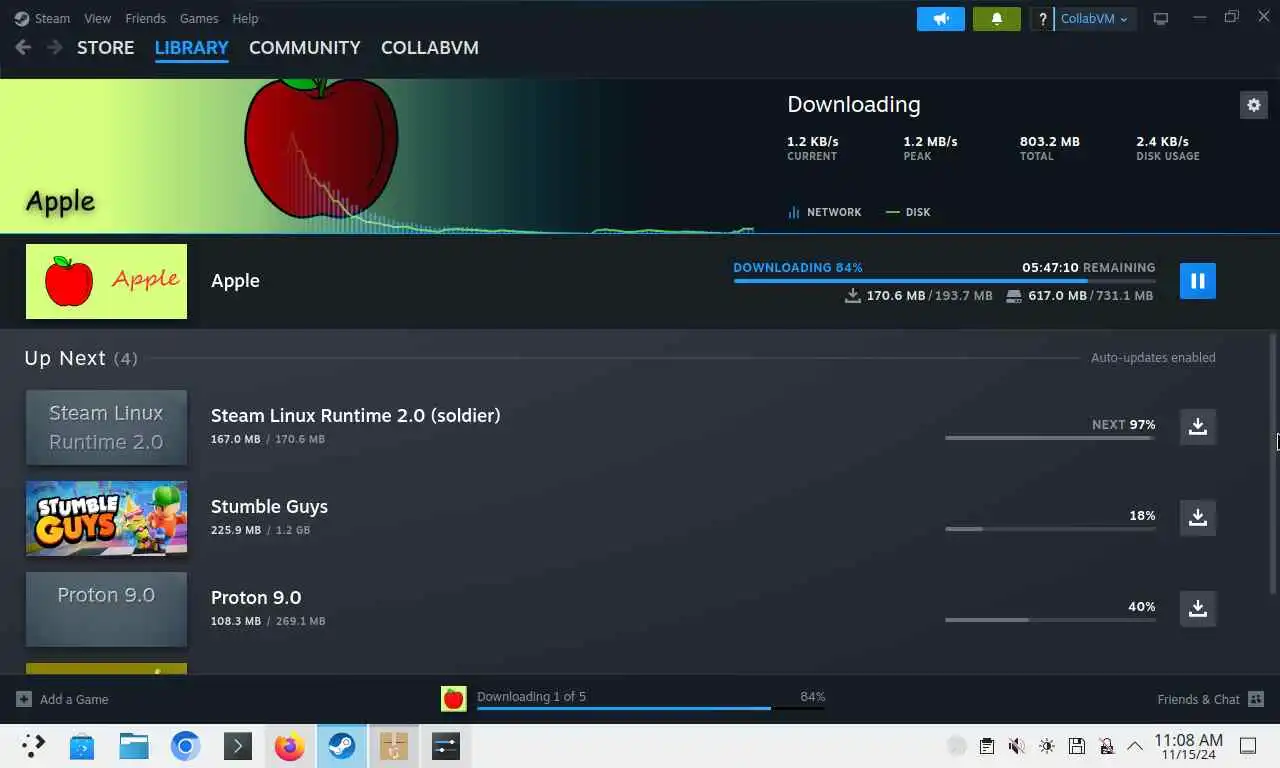Click the Proton 9.0 thumbnail
Image resolution: width=1280 pixels, height=768 pixels.
pos(106,609)
